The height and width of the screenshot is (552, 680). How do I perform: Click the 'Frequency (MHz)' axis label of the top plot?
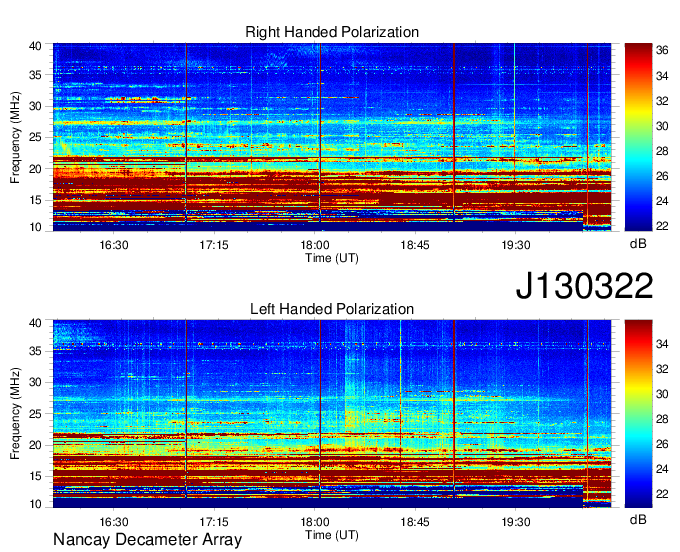coord(15,137)
